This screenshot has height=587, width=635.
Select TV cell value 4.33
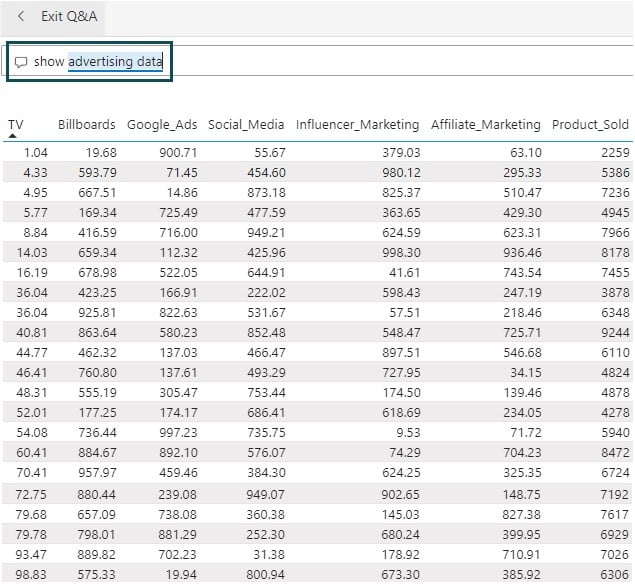coord(36,173)
